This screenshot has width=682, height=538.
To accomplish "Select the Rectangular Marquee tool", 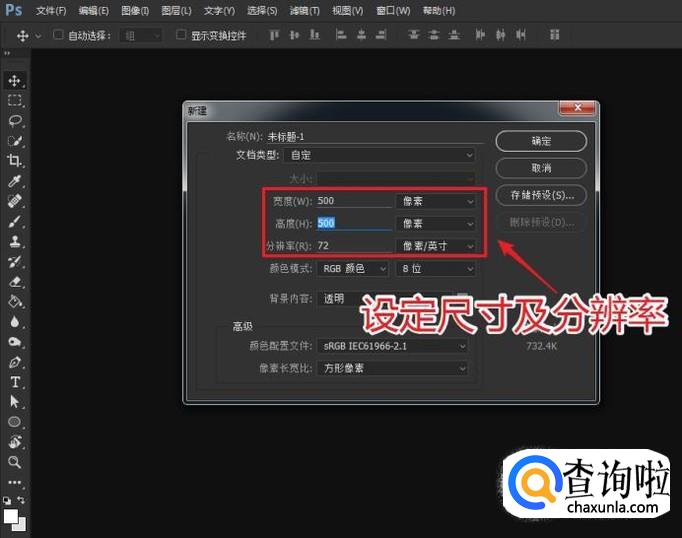I will (x=14, y=100).
